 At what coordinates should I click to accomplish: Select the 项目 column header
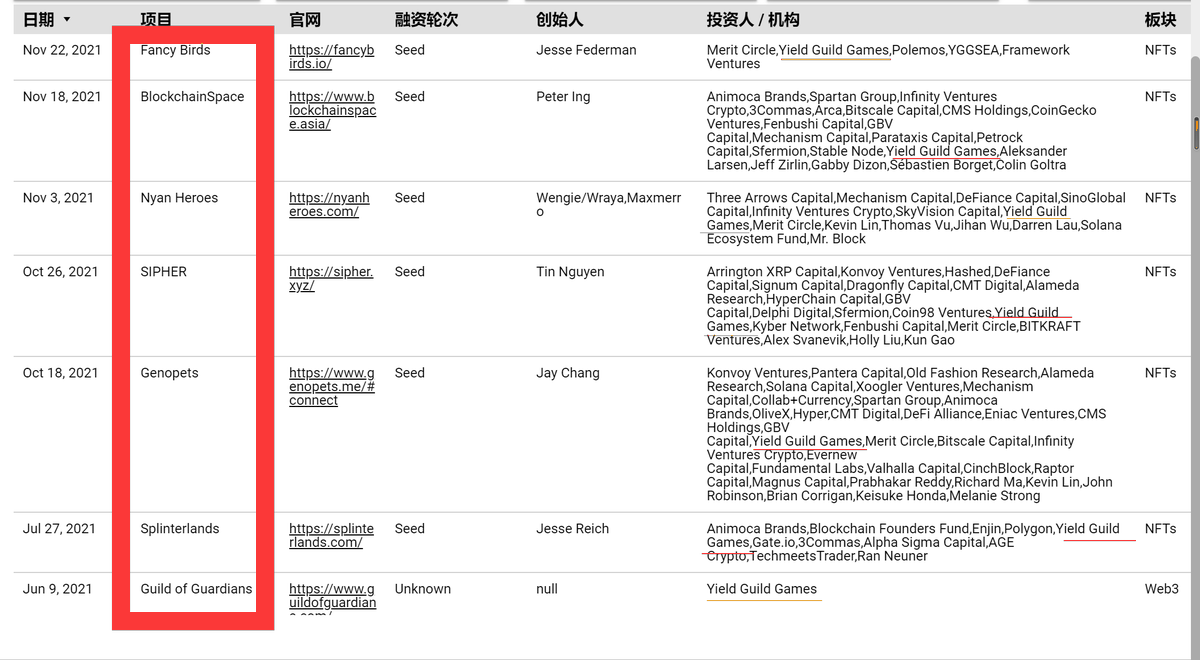coord(153,18)
